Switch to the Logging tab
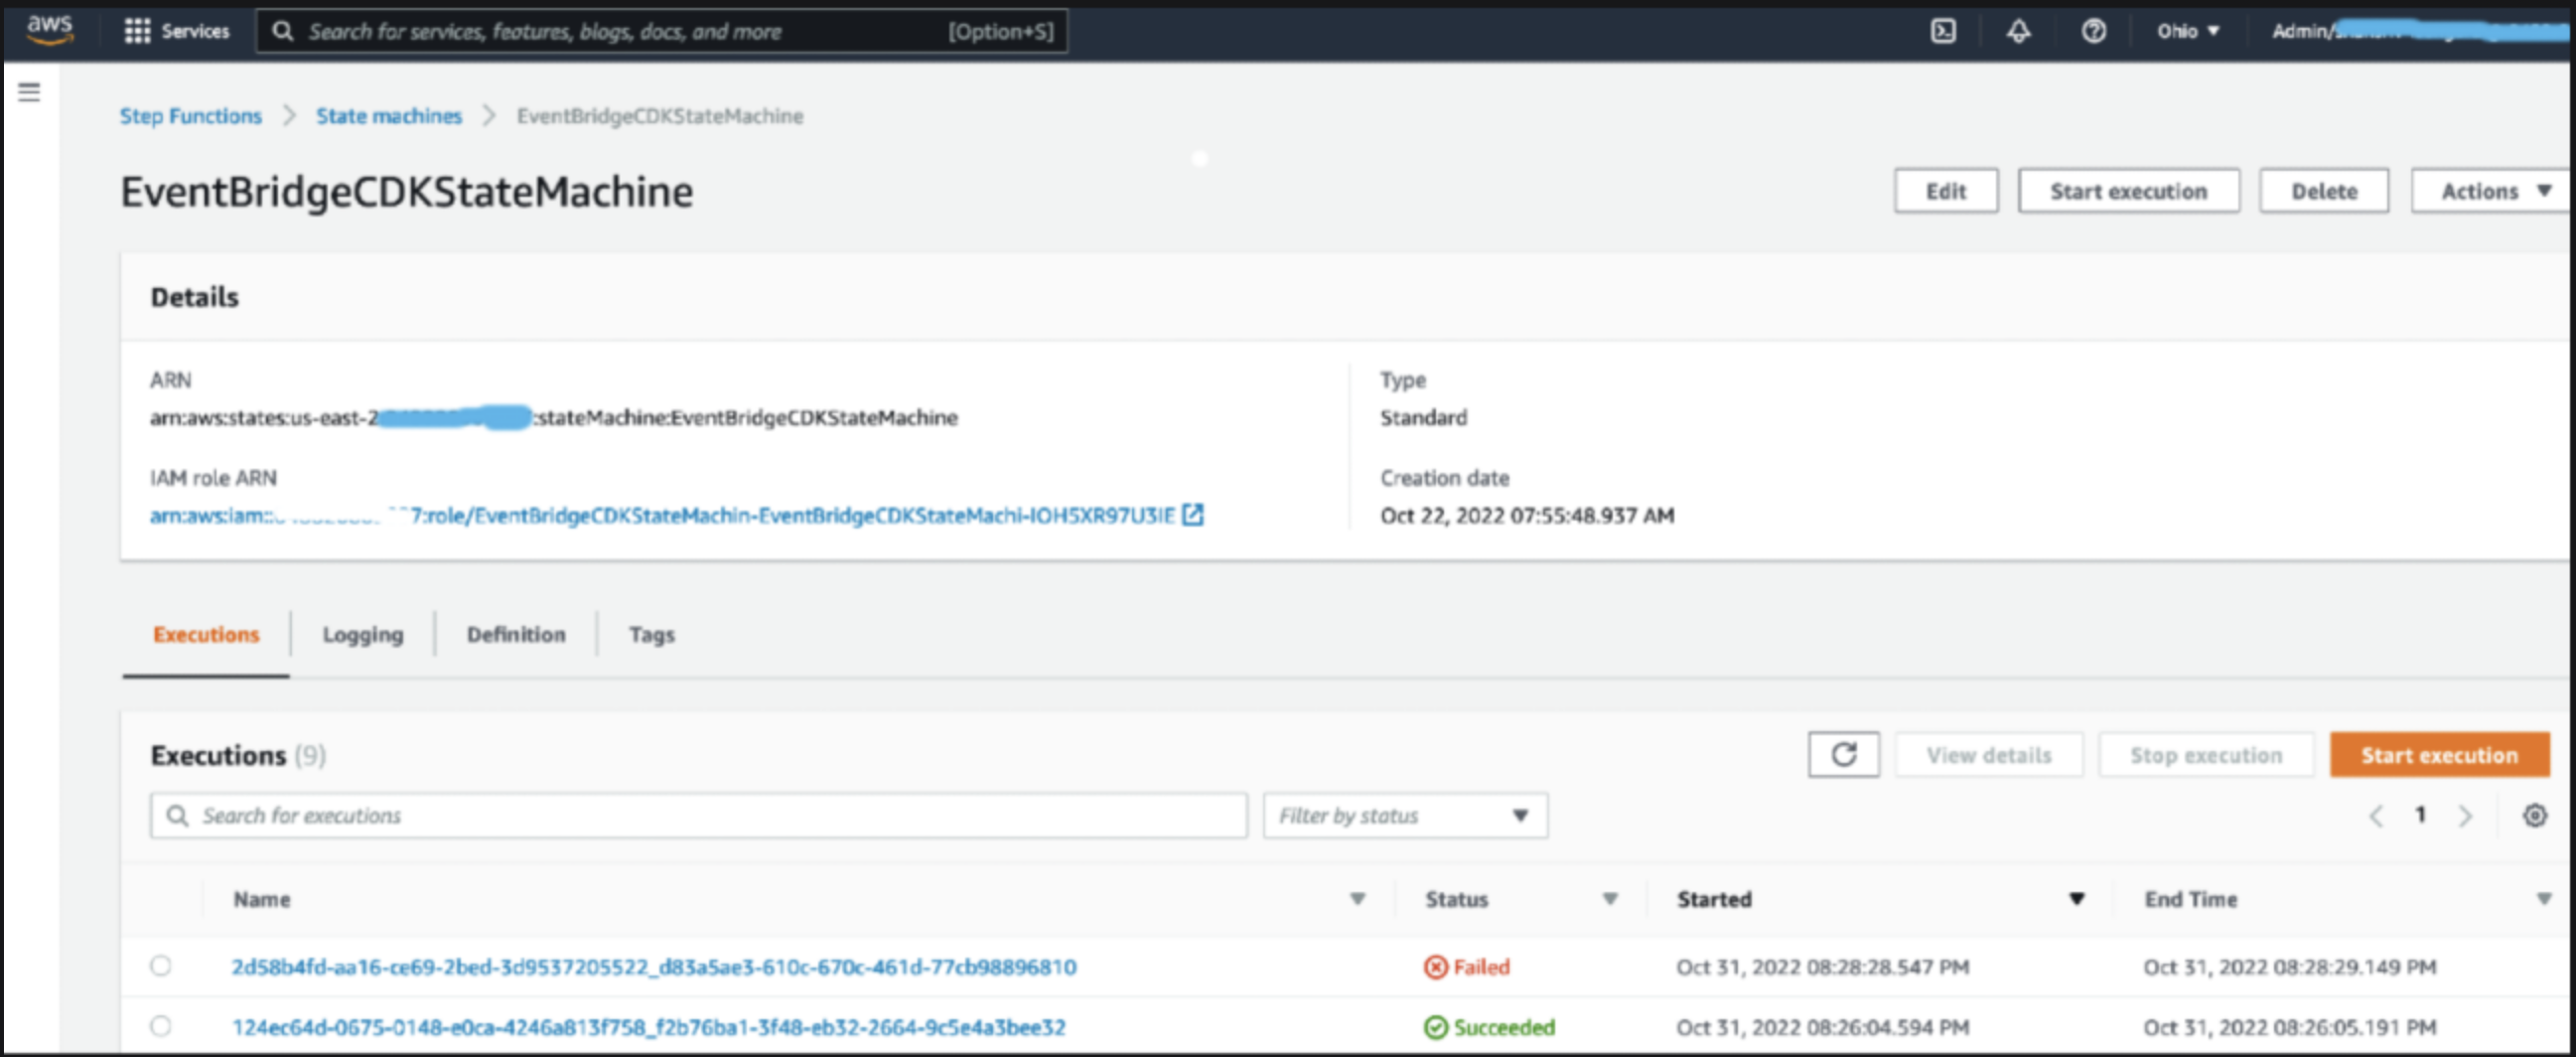 [363, 635]
